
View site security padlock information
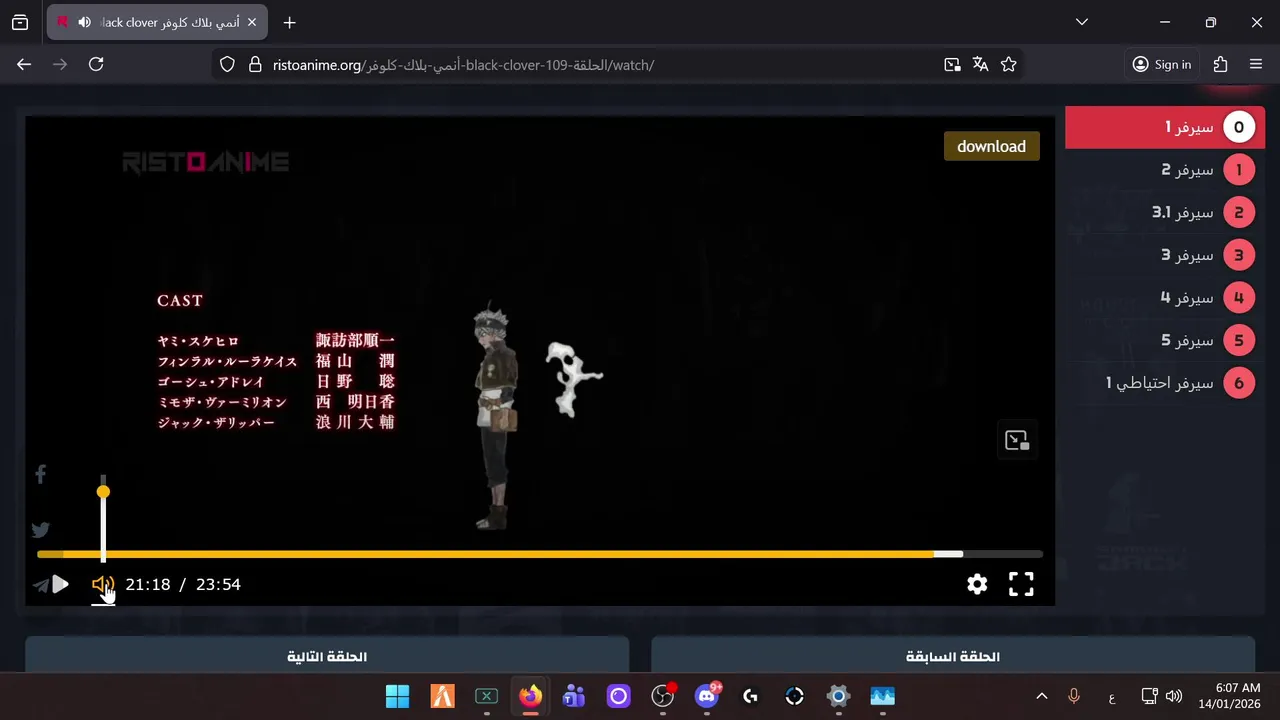click(x=254, y=64)
